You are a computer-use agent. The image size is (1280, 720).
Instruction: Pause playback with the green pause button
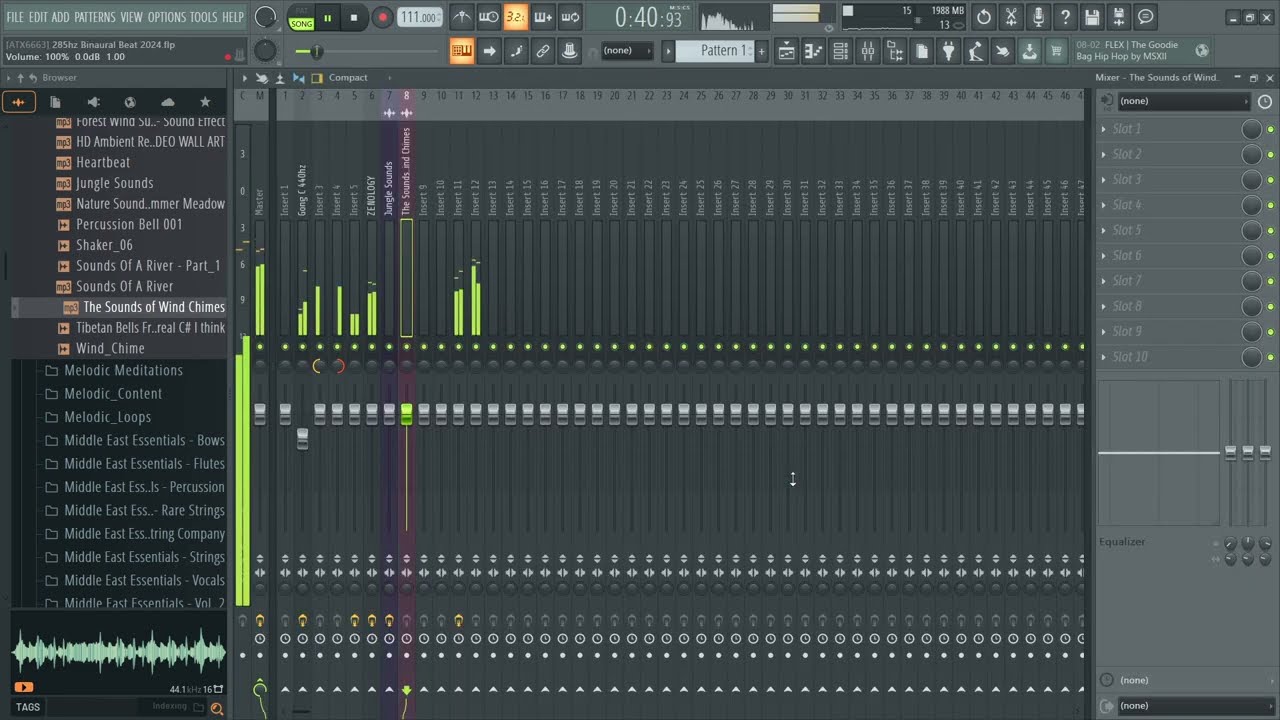(327, 17)
